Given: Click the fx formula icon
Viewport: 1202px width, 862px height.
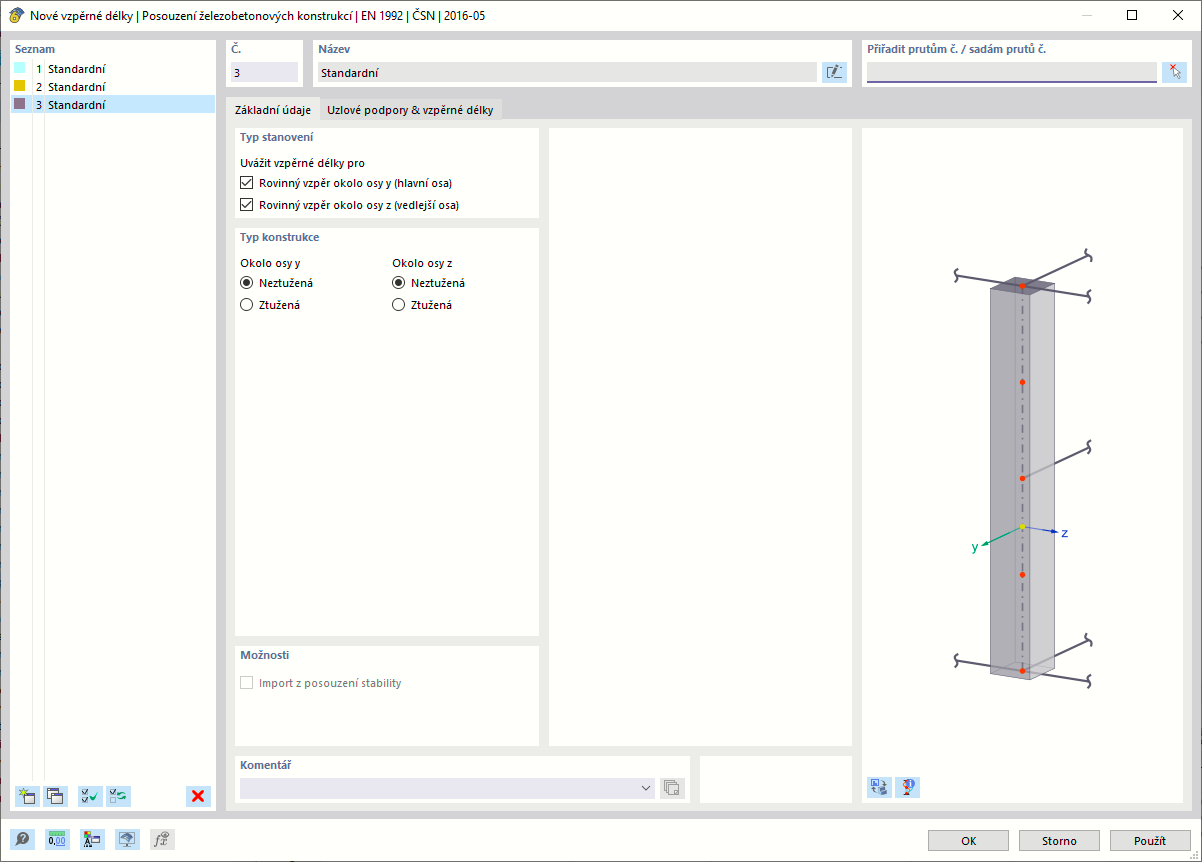Looking at the screenshot, I should [162, 840].
